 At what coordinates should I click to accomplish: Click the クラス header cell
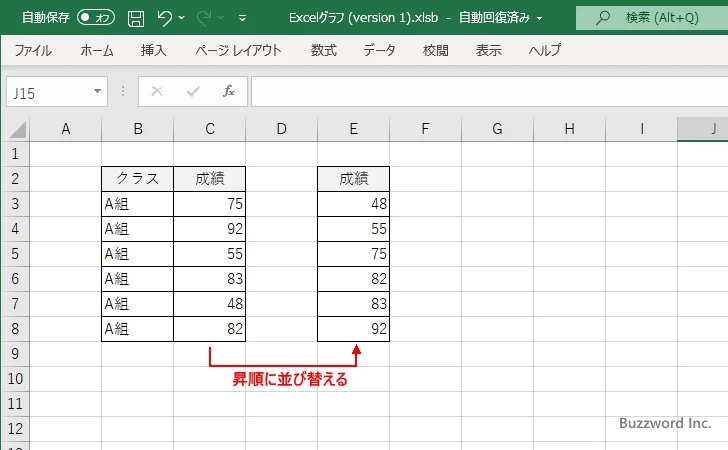pyautogui.click(x=137, y=179)
